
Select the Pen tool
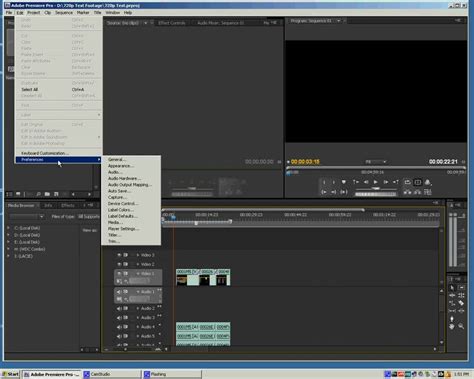pos(452,319)
